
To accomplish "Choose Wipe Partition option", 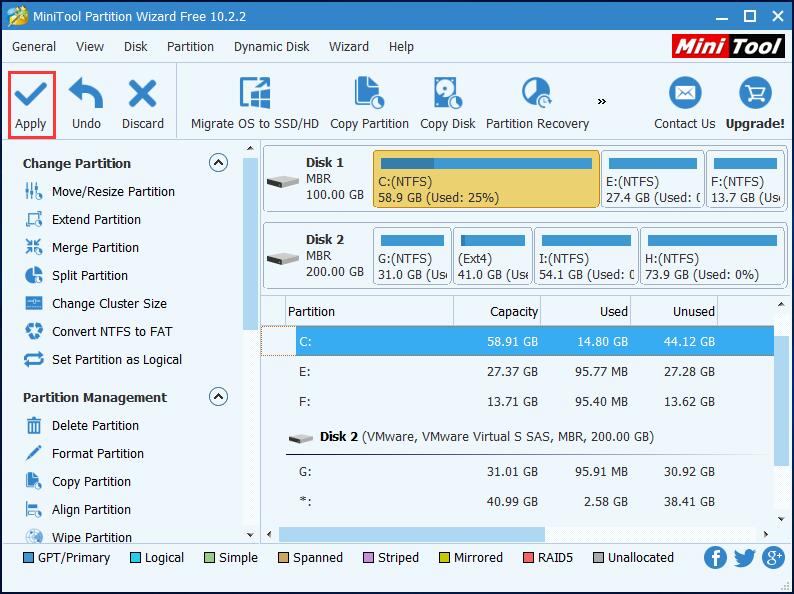I will coord(78,536).
